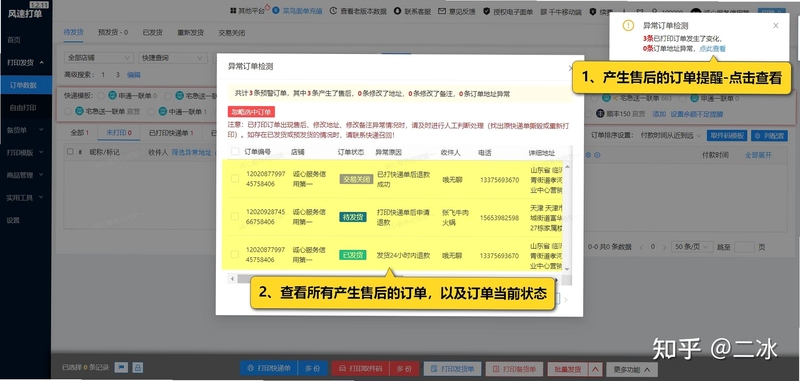Screen dimensions: 800x381
Task: Click 批量发货 button
Action: (x=567, y=368)
